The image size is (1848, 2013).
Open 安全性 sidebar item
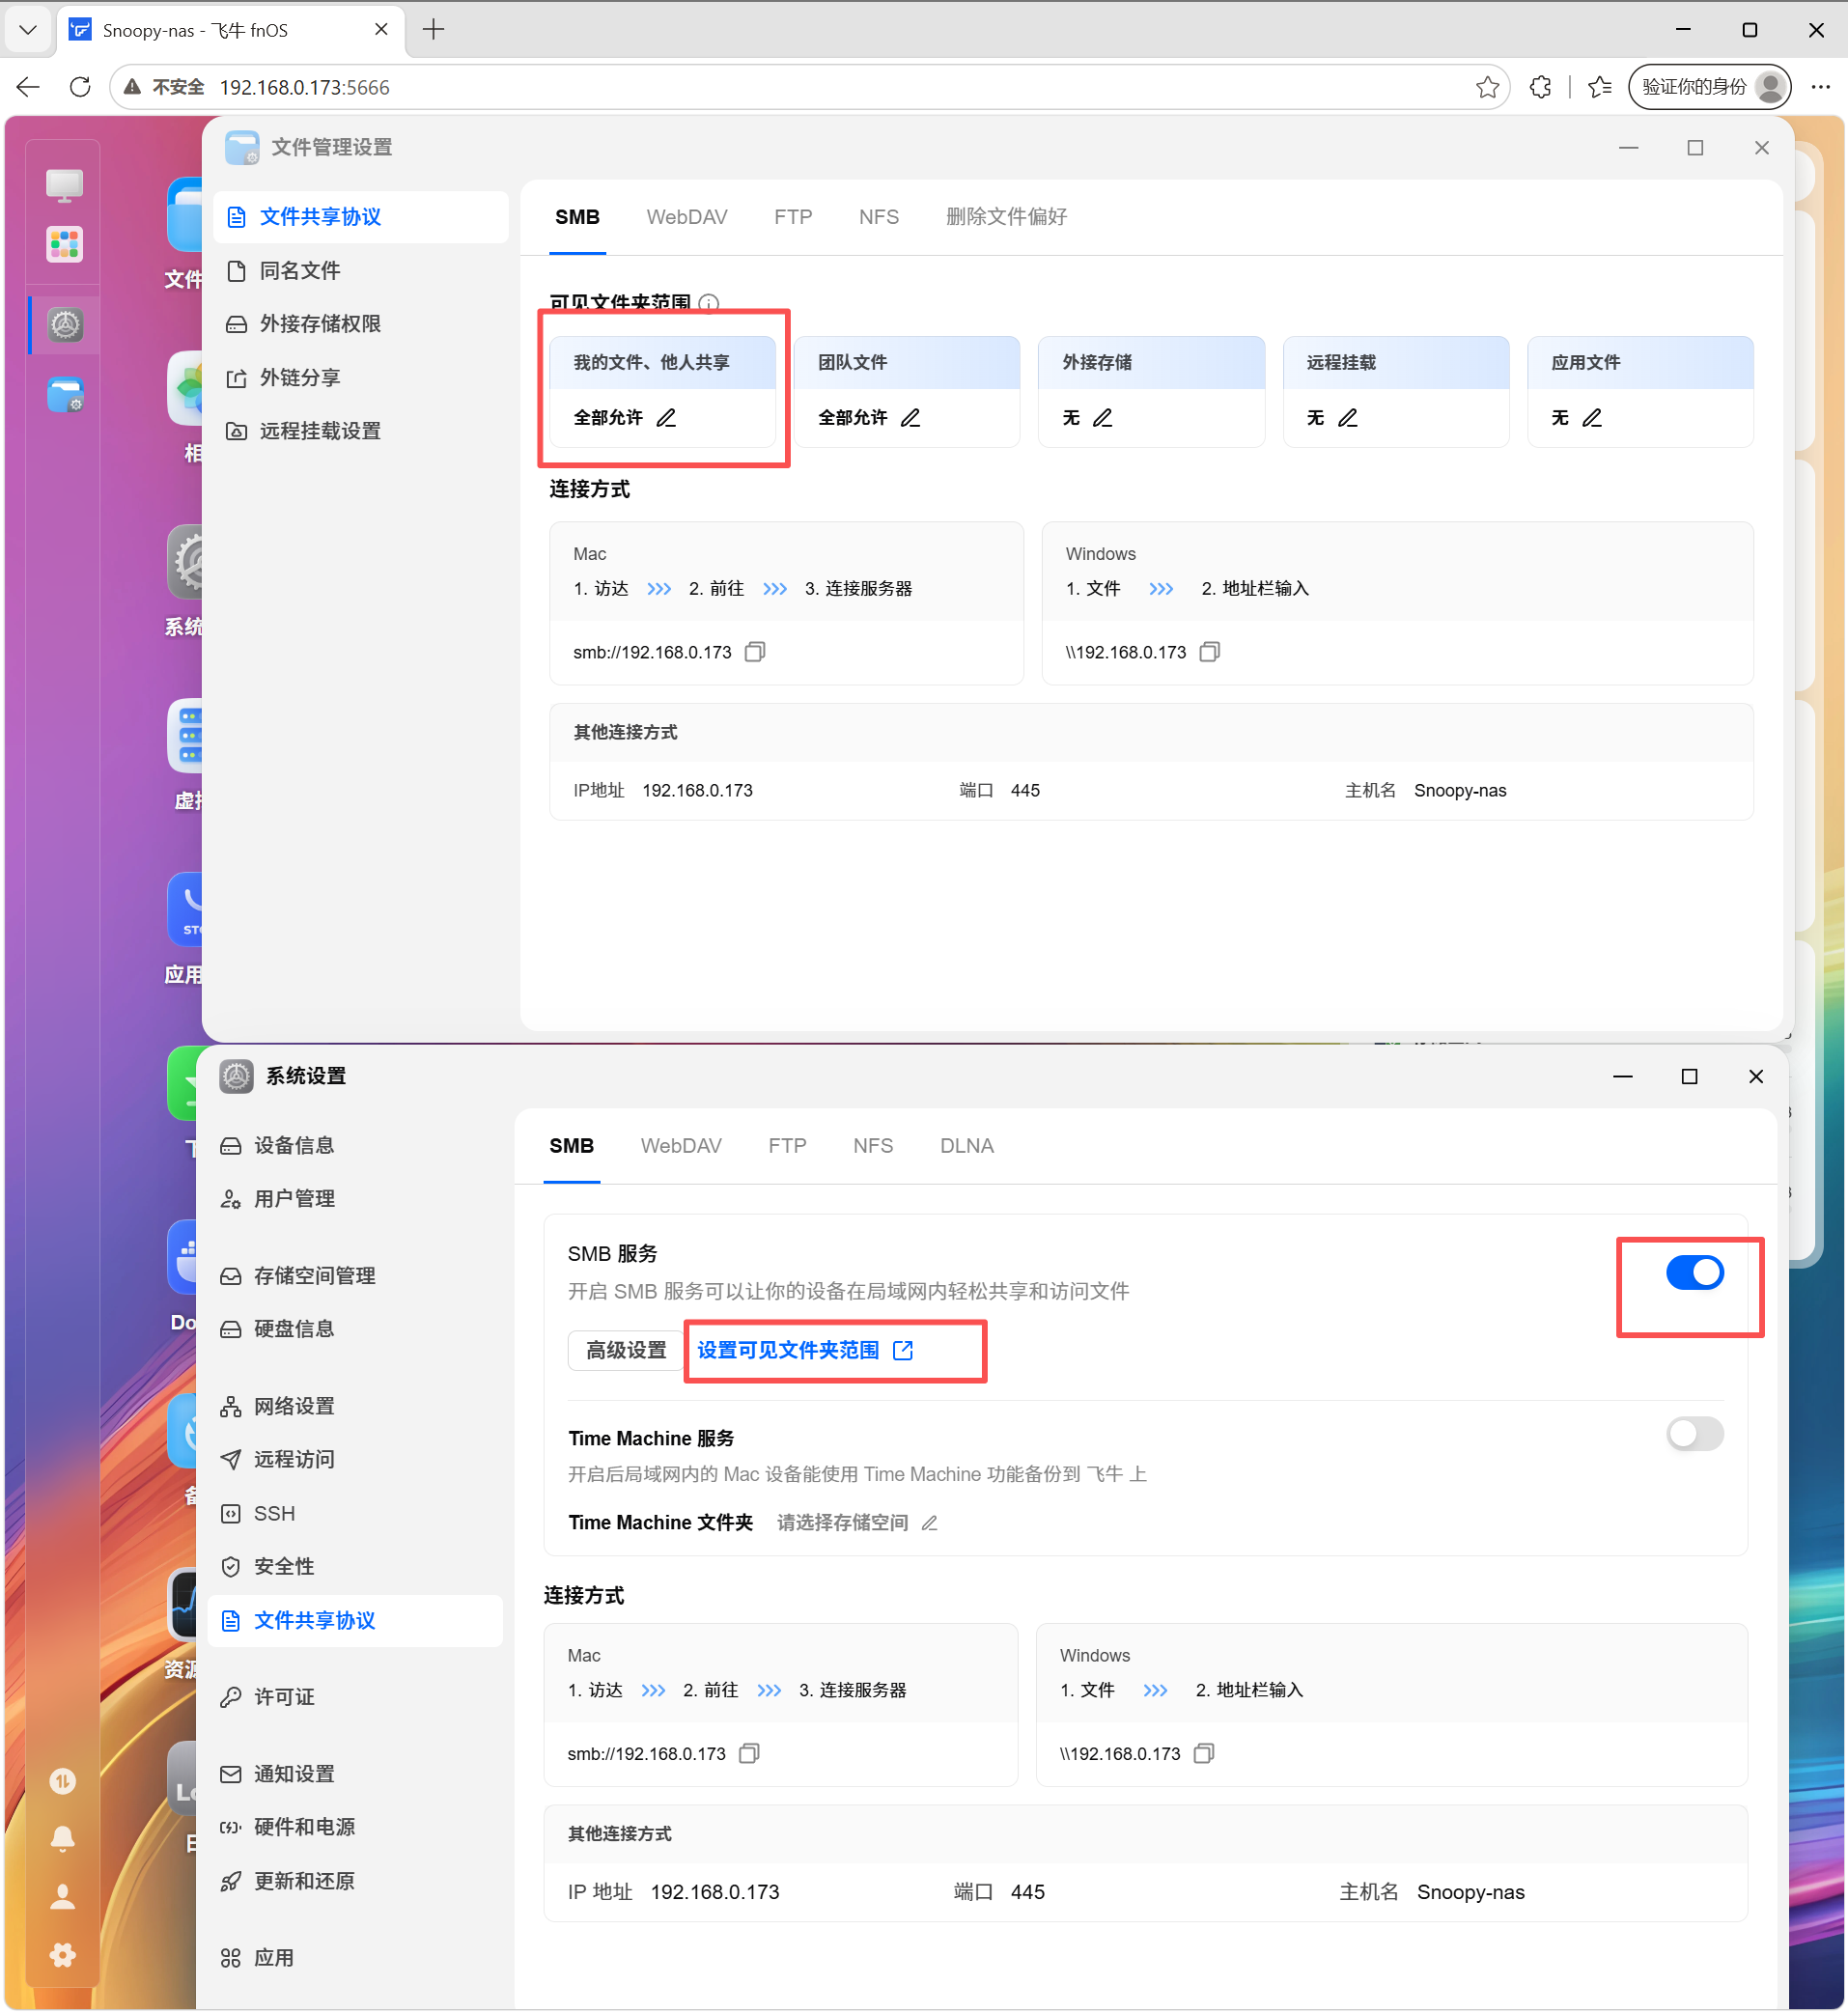[355, 1567]
